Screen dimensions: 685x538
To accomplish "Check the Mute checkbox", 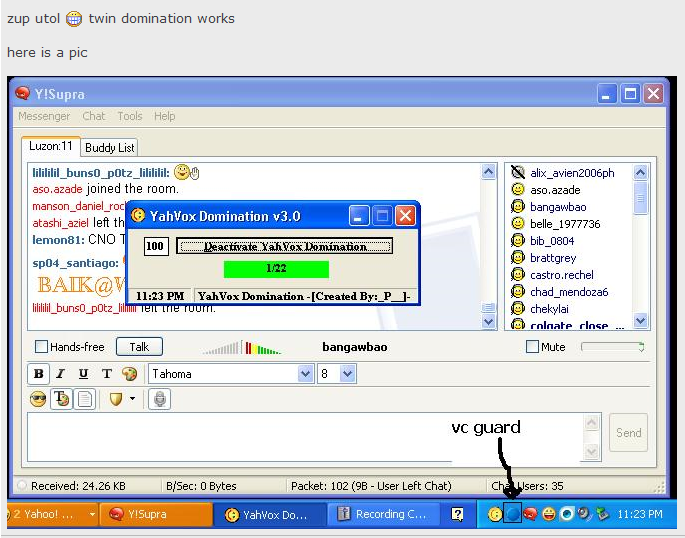I will [x=533, y=347].
